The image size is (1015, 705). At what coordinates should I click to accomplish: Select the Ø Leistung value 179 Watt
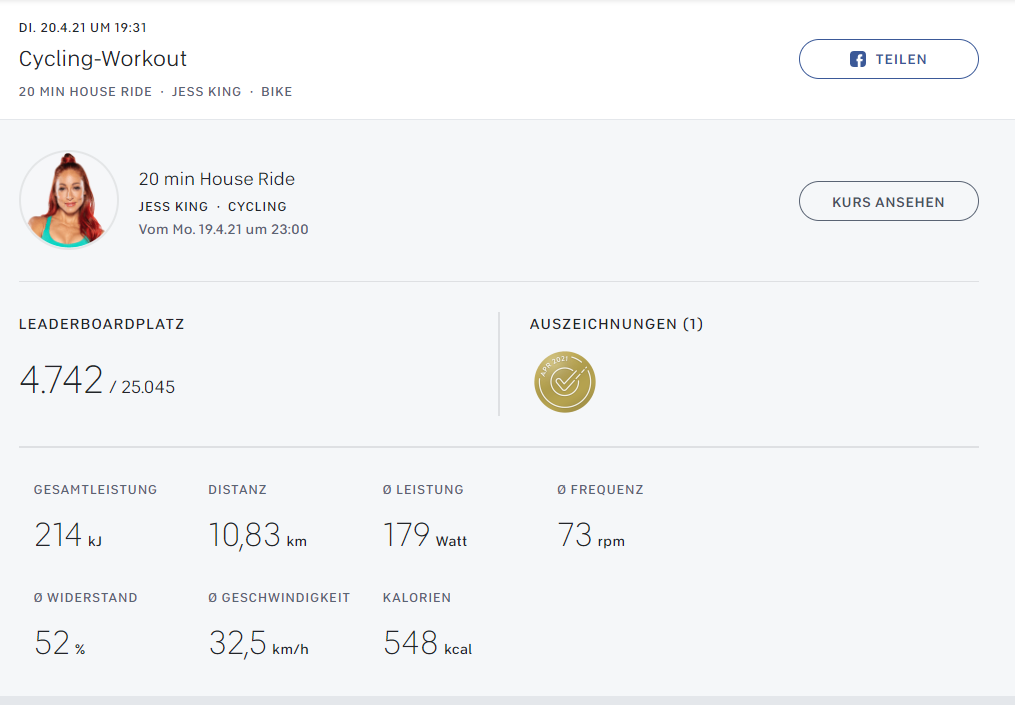point(424,536)
